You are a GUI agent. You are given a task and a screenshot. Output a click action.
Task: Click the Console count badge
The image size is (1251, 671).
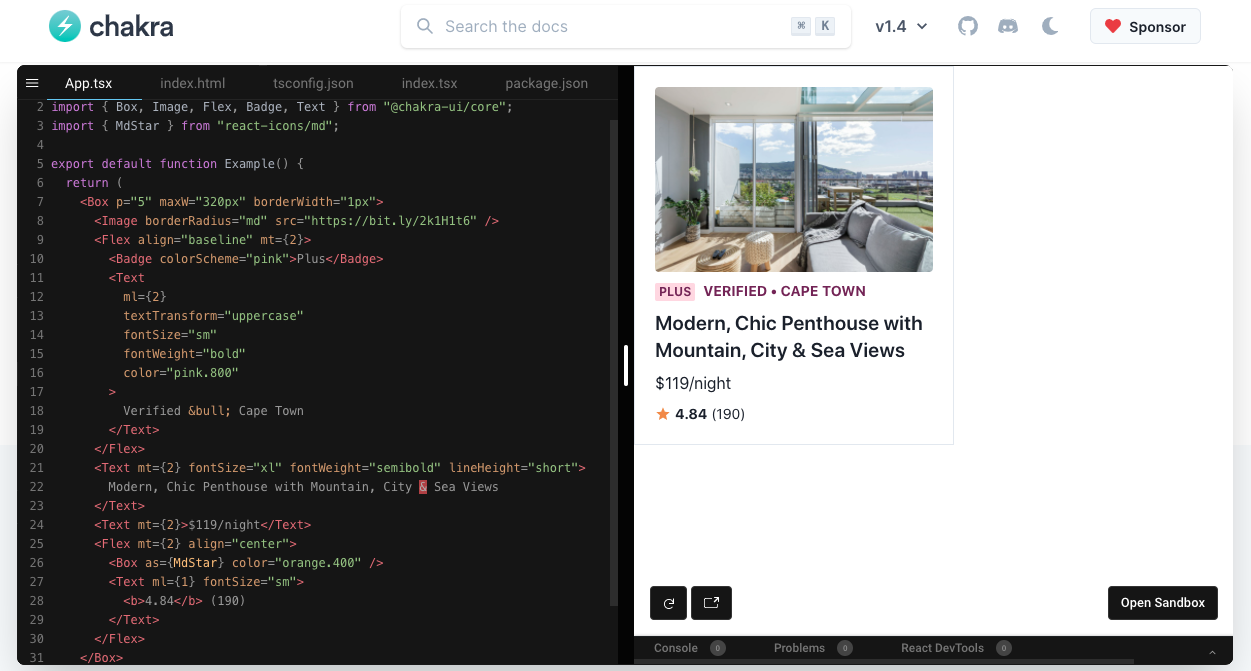[x=718, y=648]
